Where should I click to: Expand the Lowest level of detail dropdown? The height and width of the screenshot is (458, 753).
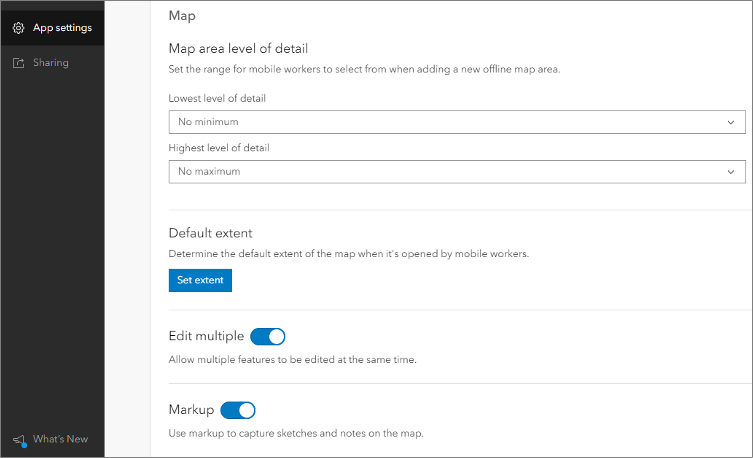[456, 122]
